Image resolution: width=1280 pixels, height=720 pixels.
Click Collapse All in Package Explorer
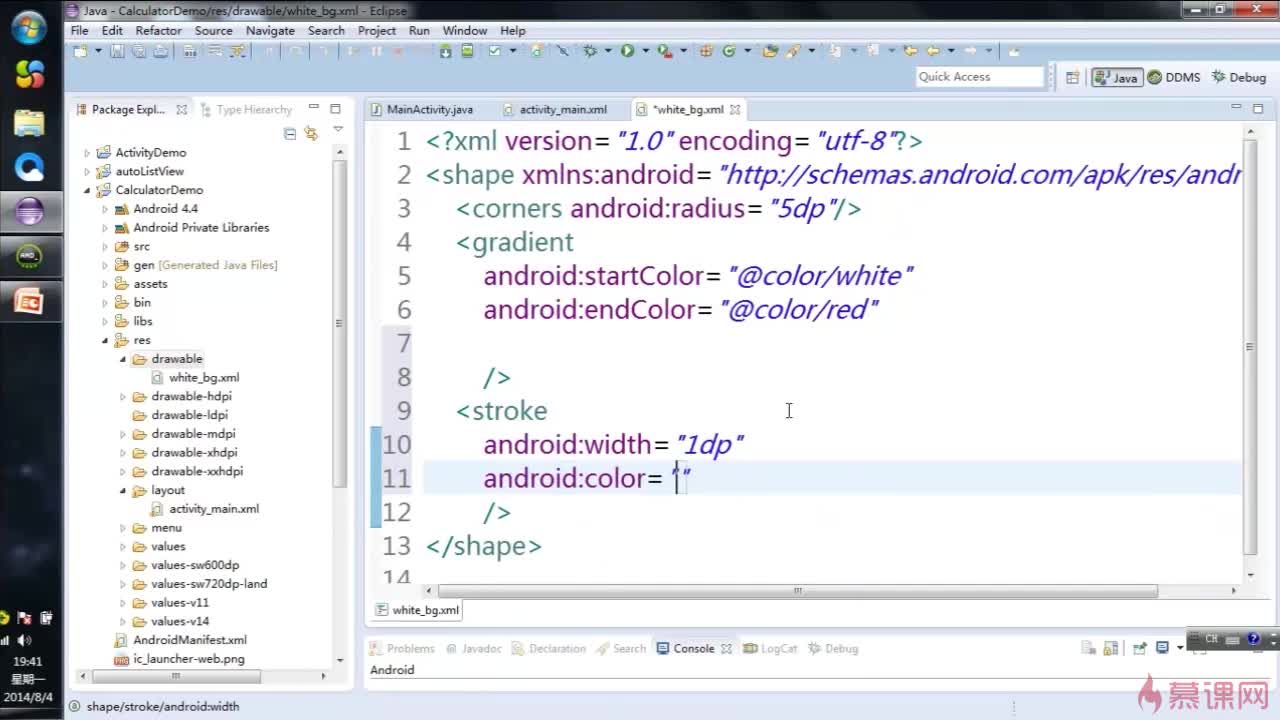[290, 133]
